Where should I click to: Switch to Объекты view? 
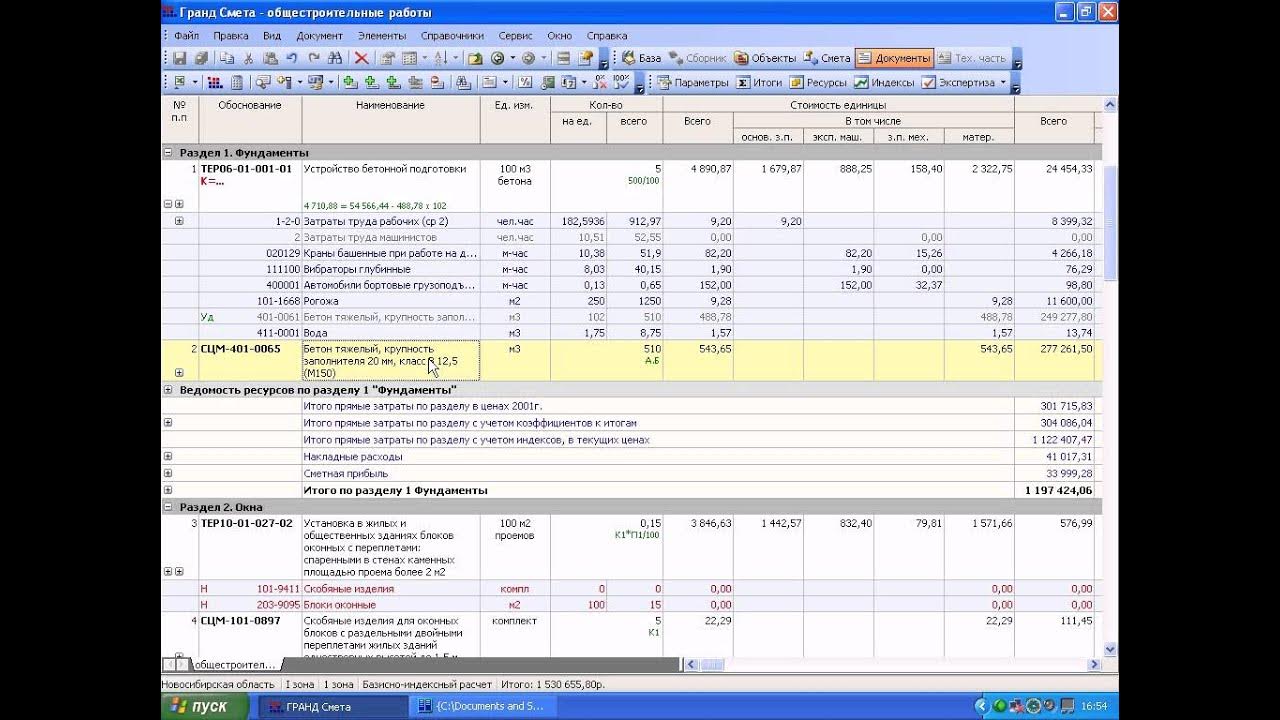click(x=765, y=58)
